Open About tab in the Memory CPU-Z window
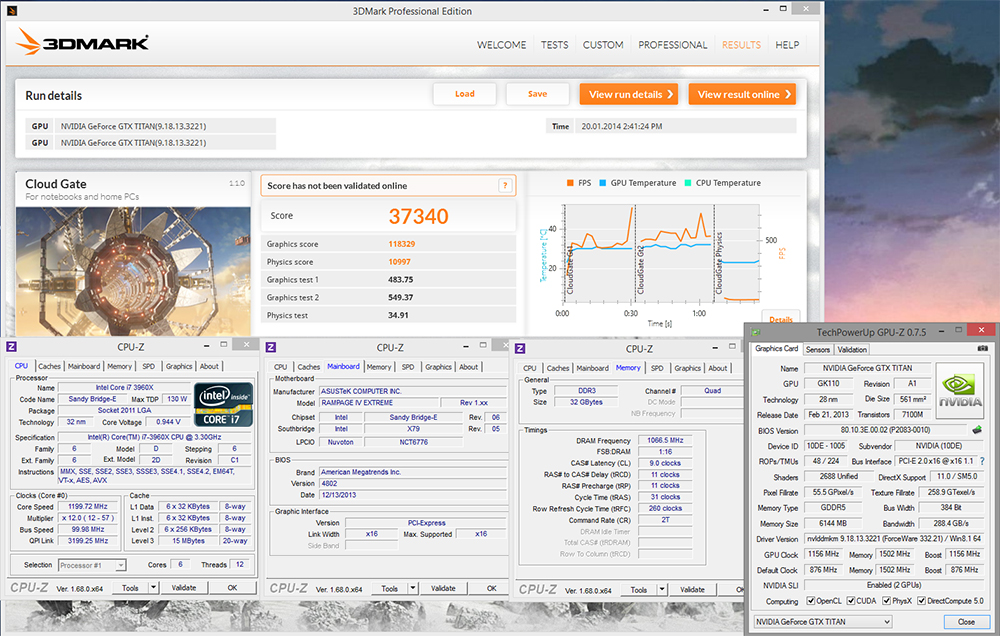This screenshot has width=1000, height=636. tap(717, 368)
